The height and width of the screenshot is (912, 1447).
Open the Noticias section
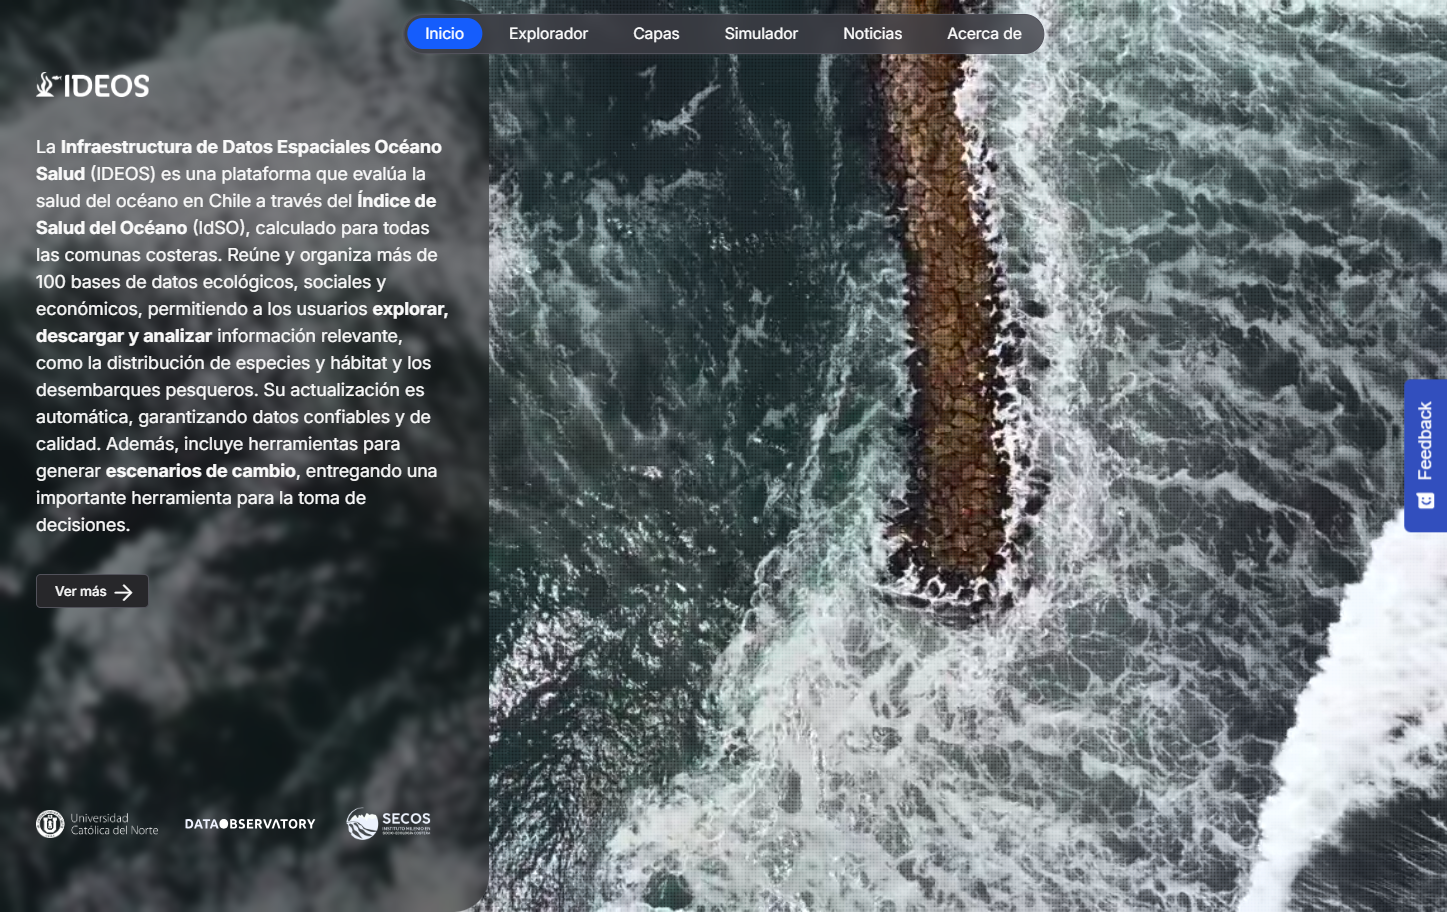[x=872, y=34]
